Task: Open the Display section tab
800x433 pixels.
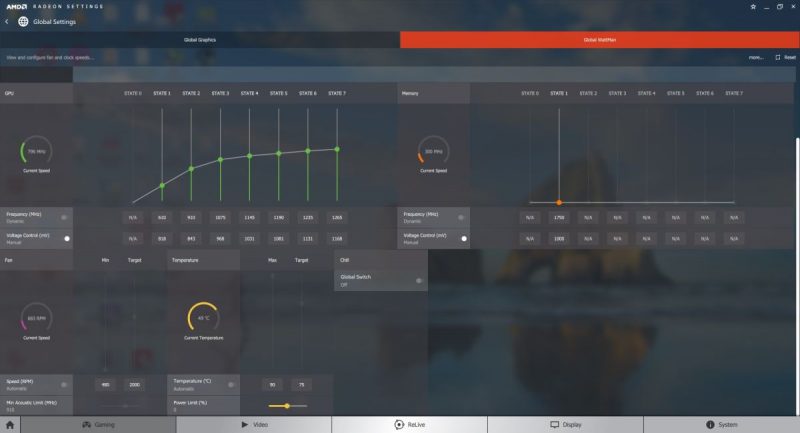Action: click(x=565, y=424)
